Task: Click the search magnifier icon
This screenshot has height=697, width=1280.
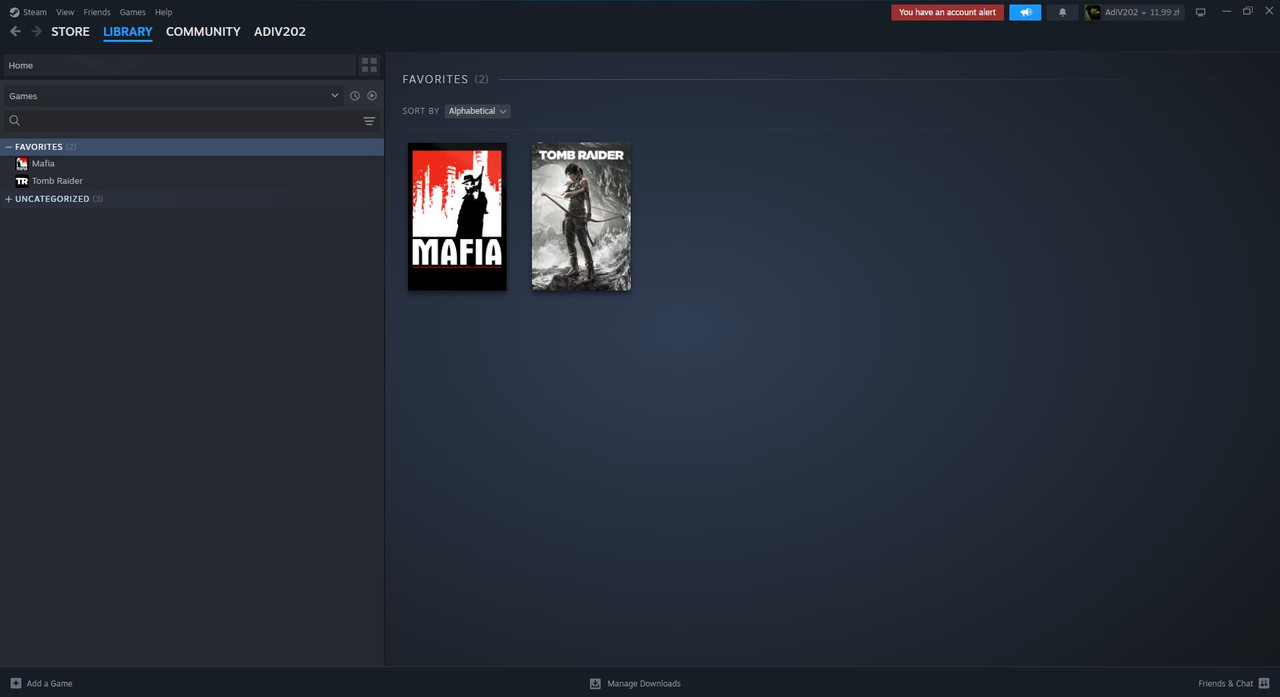Action: [x=14, y=121]
